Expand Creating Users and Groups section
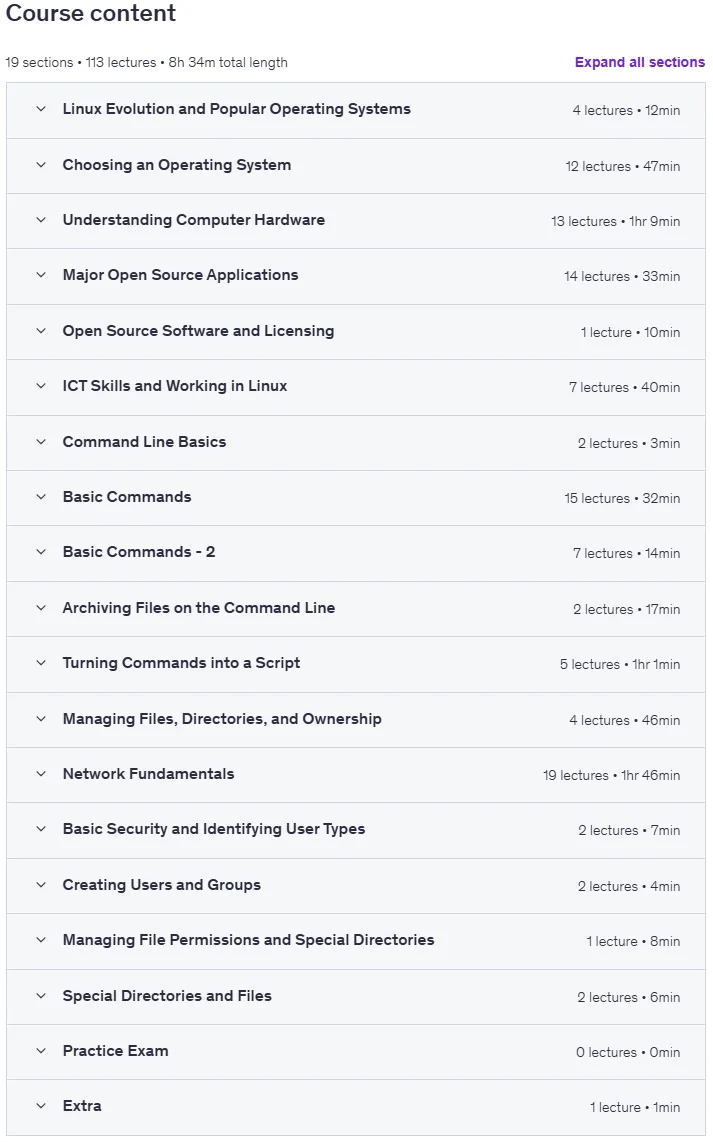 356,885
